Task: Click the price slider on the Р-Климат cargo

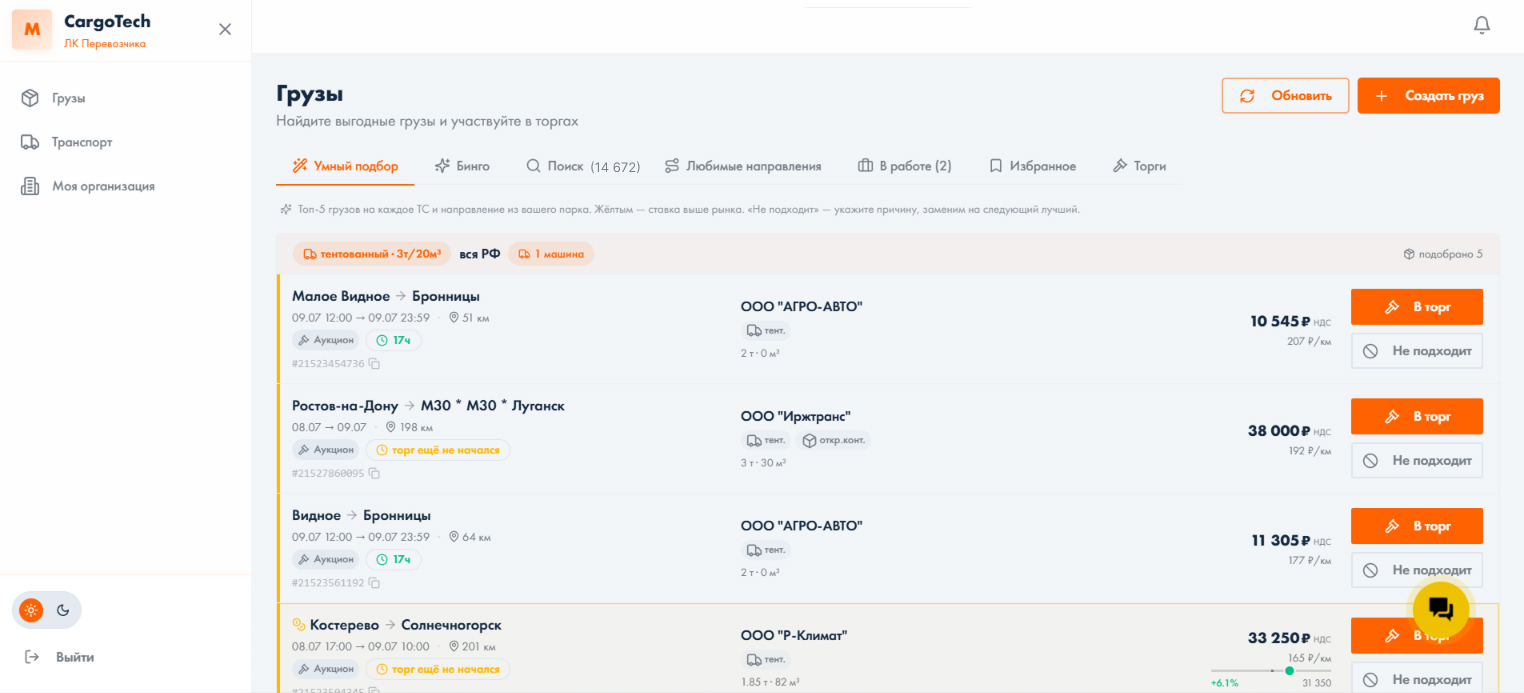Action: pos(1271,670)
